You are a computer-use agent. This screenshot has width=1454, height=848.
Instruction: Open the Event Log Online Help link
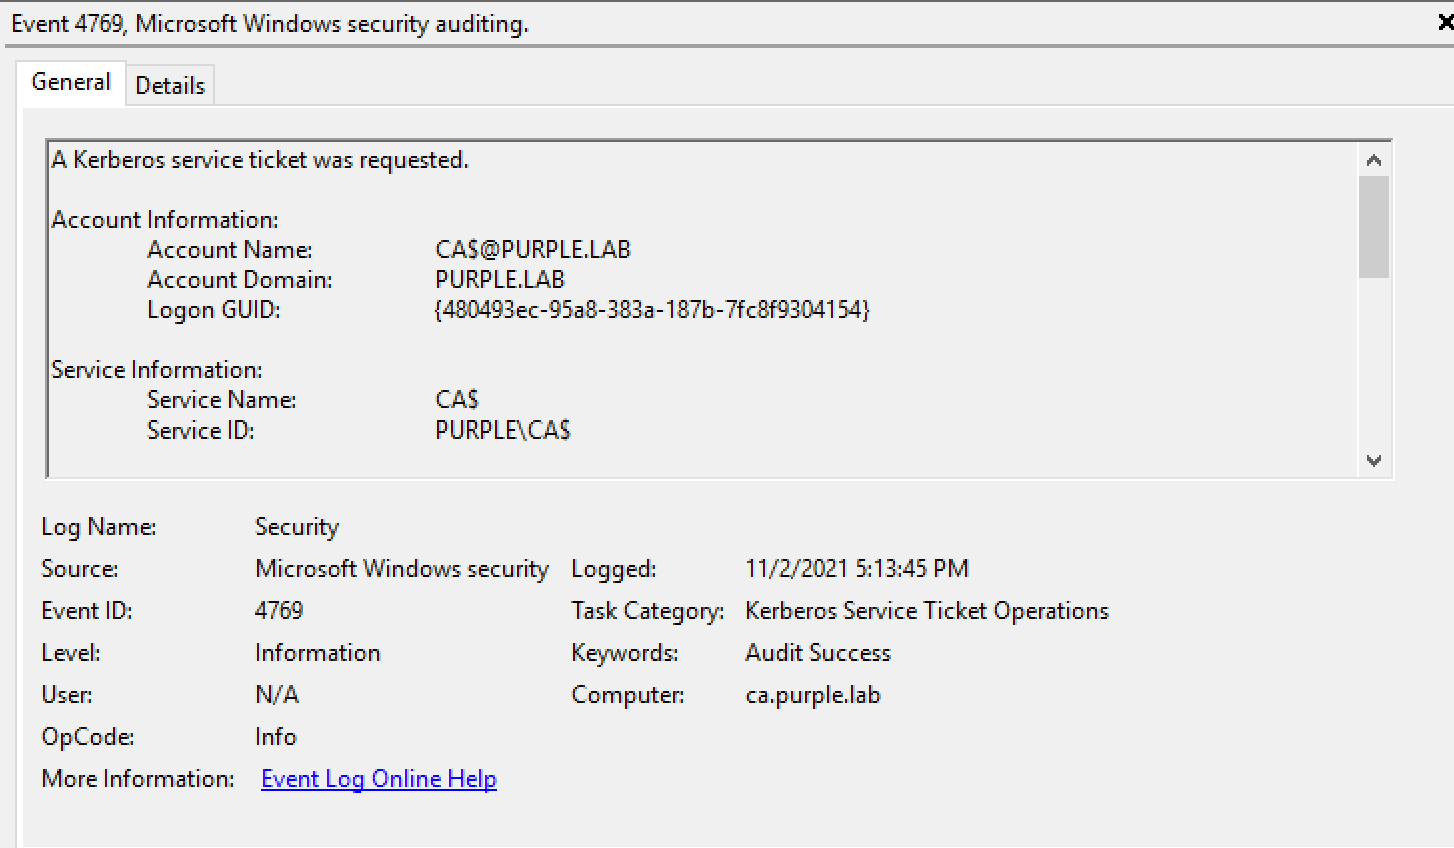[x=379, y=779]
